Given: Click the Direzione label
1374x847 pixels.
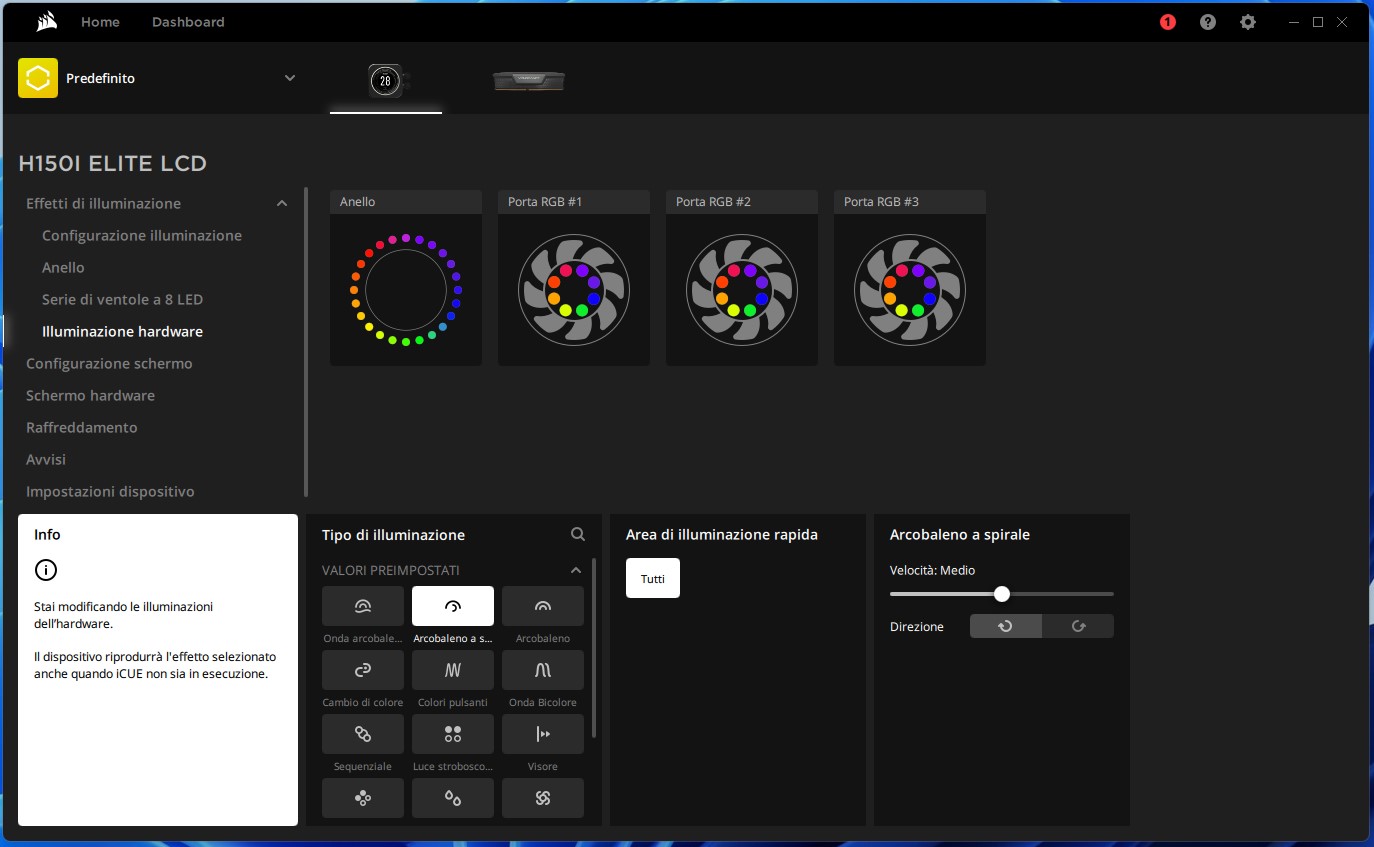Looking at the screenshot, I should pos(917,626).
